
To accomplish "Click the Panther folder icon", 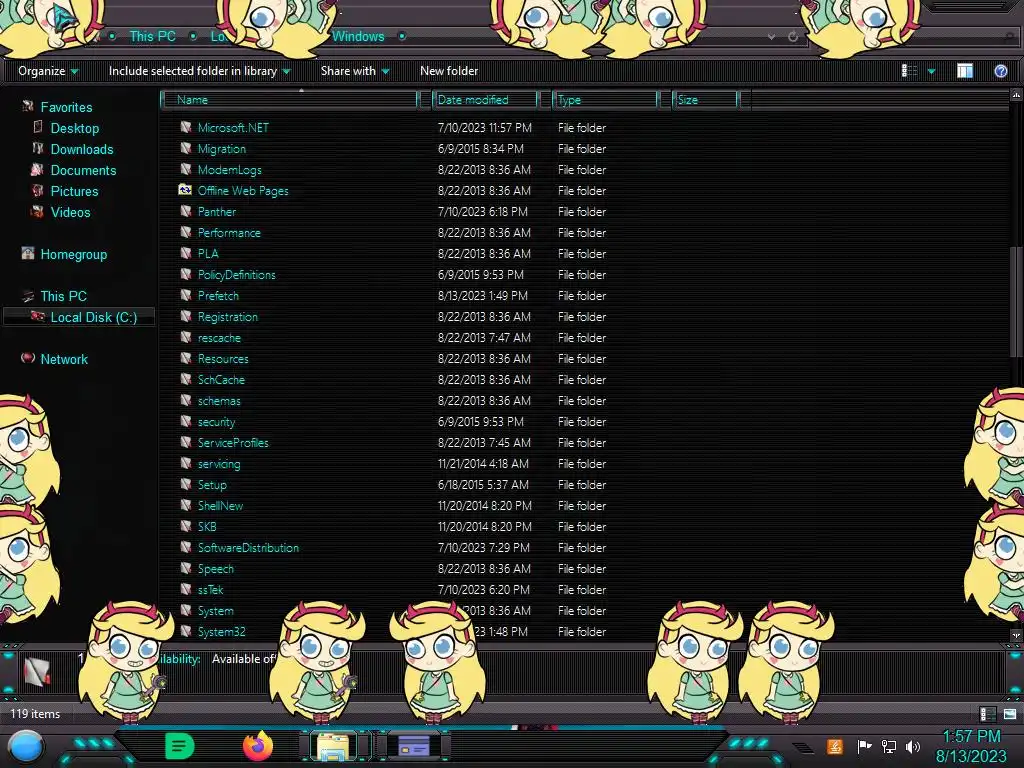I will [186, 211].
